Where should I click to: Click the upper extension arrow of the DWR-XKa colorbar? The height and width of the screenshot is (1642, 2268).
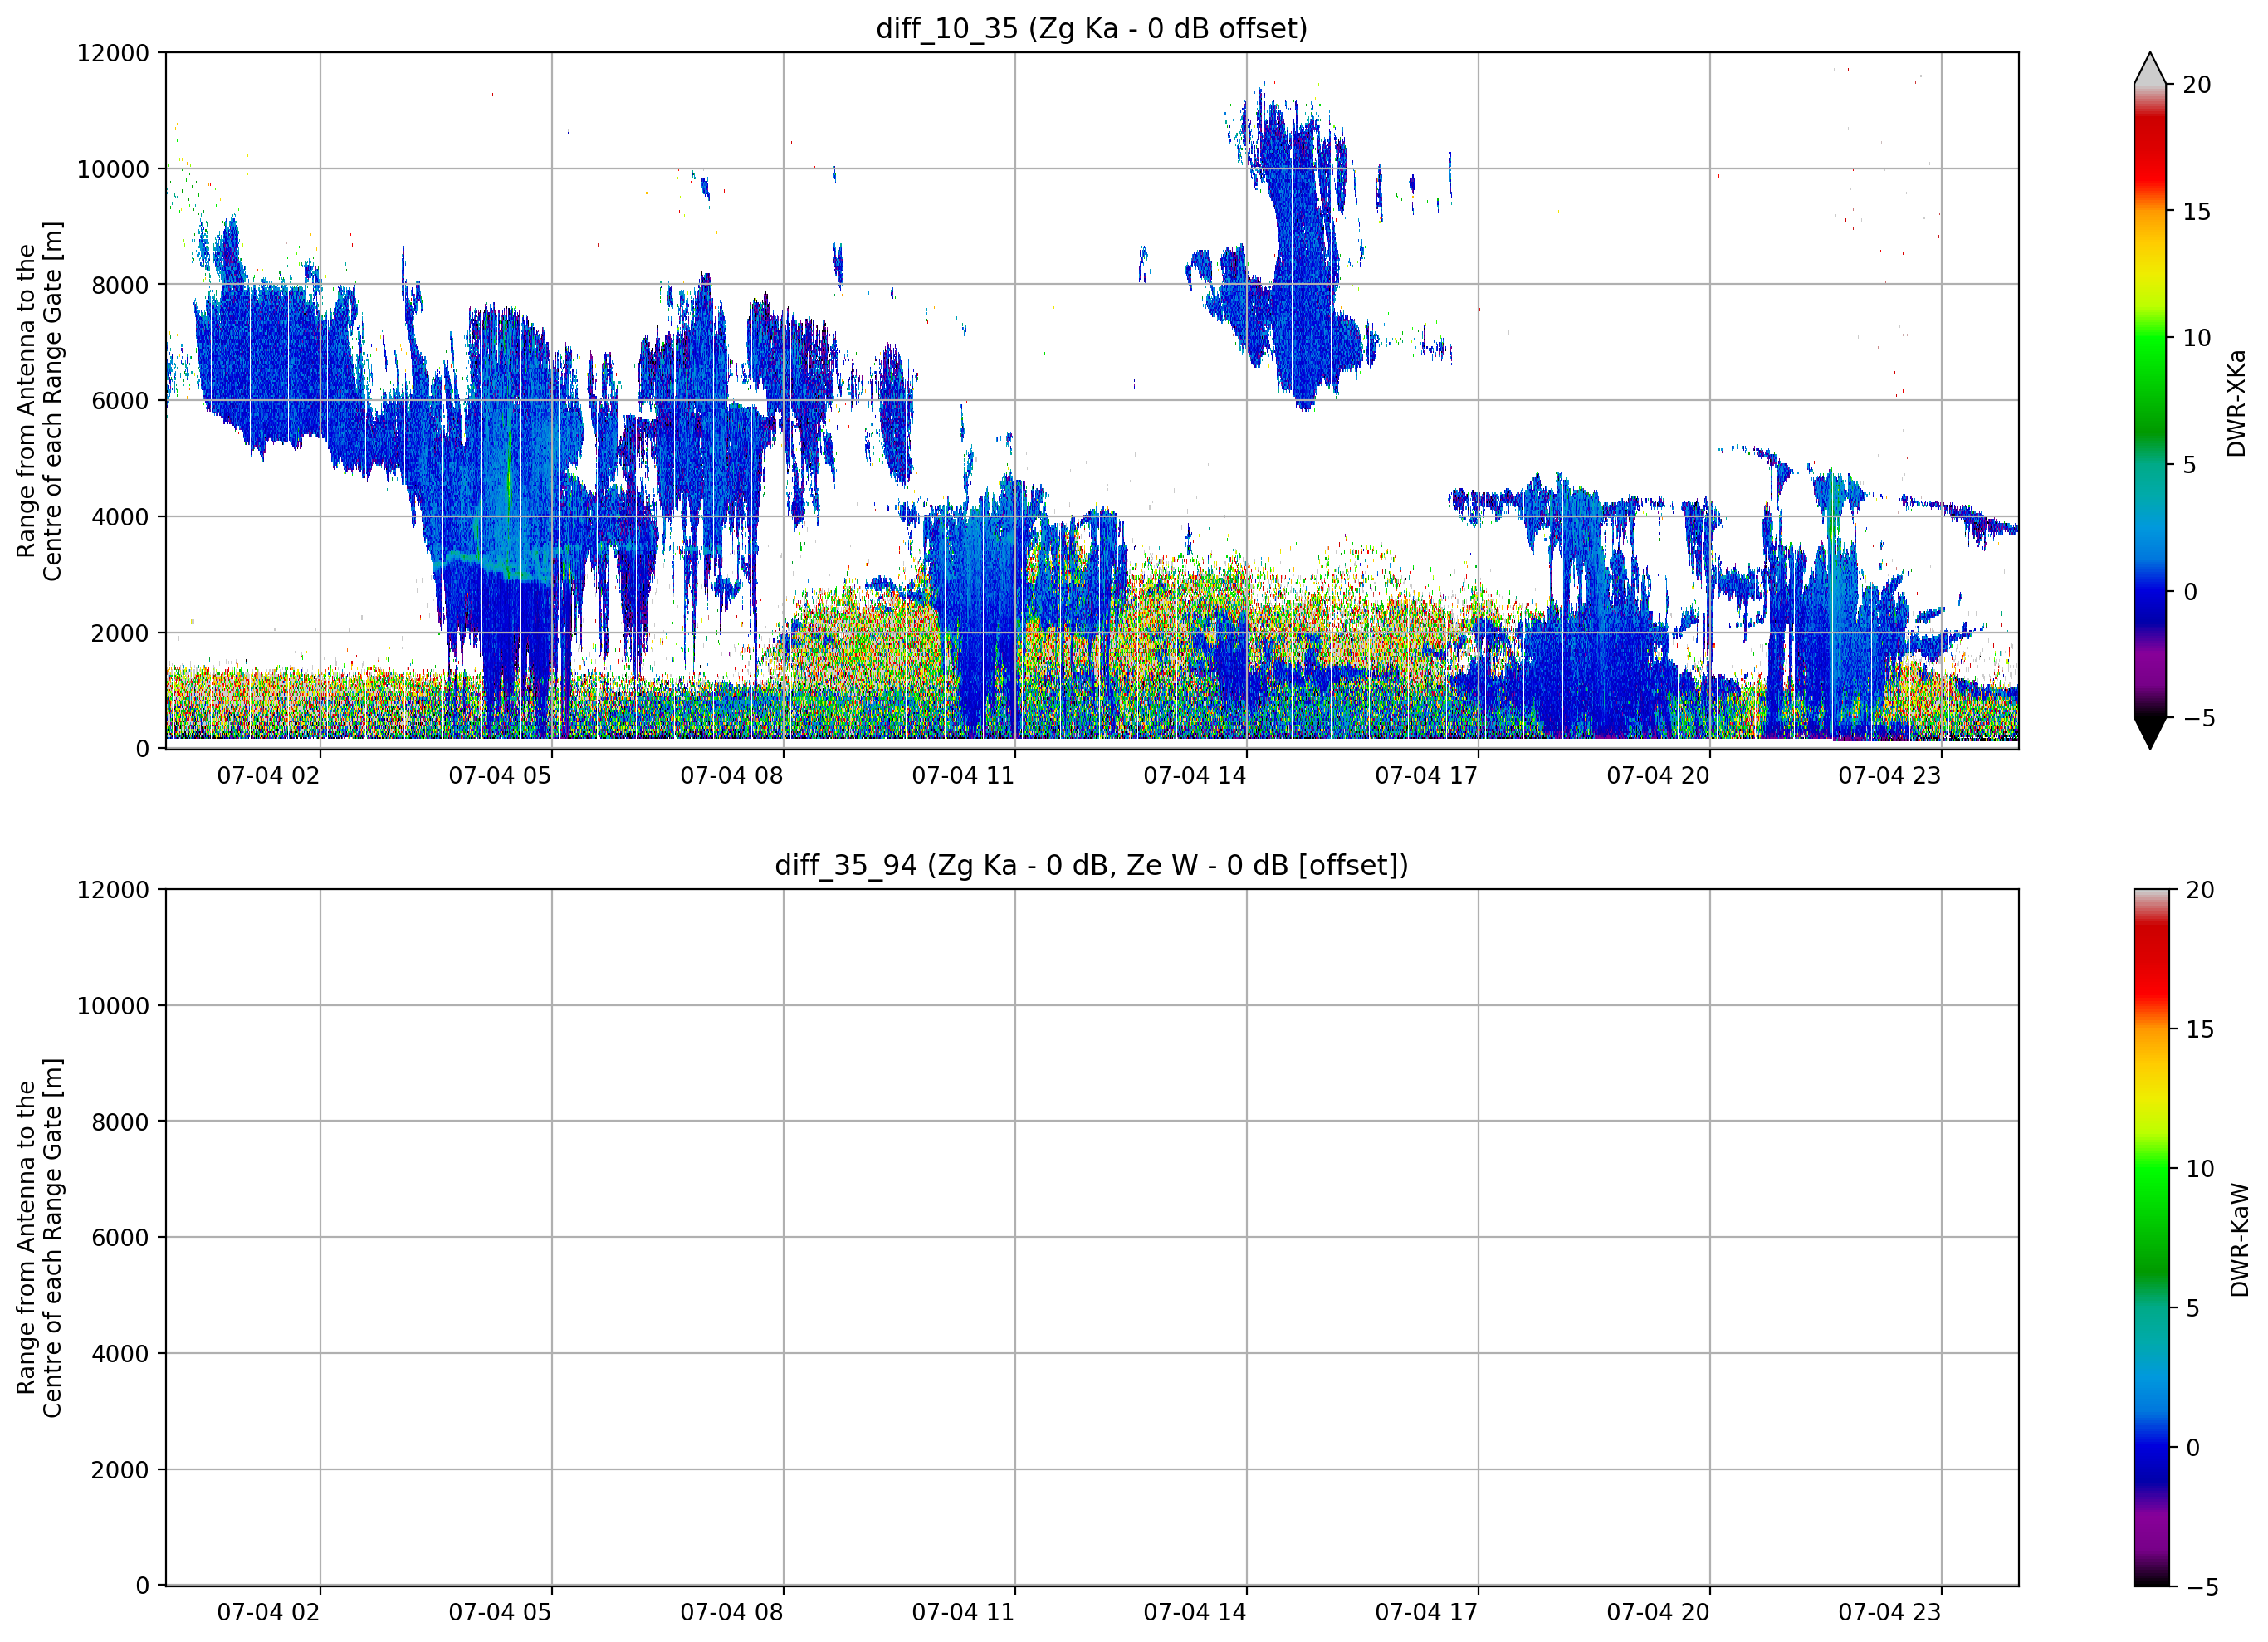click(x=2150, y=70)
